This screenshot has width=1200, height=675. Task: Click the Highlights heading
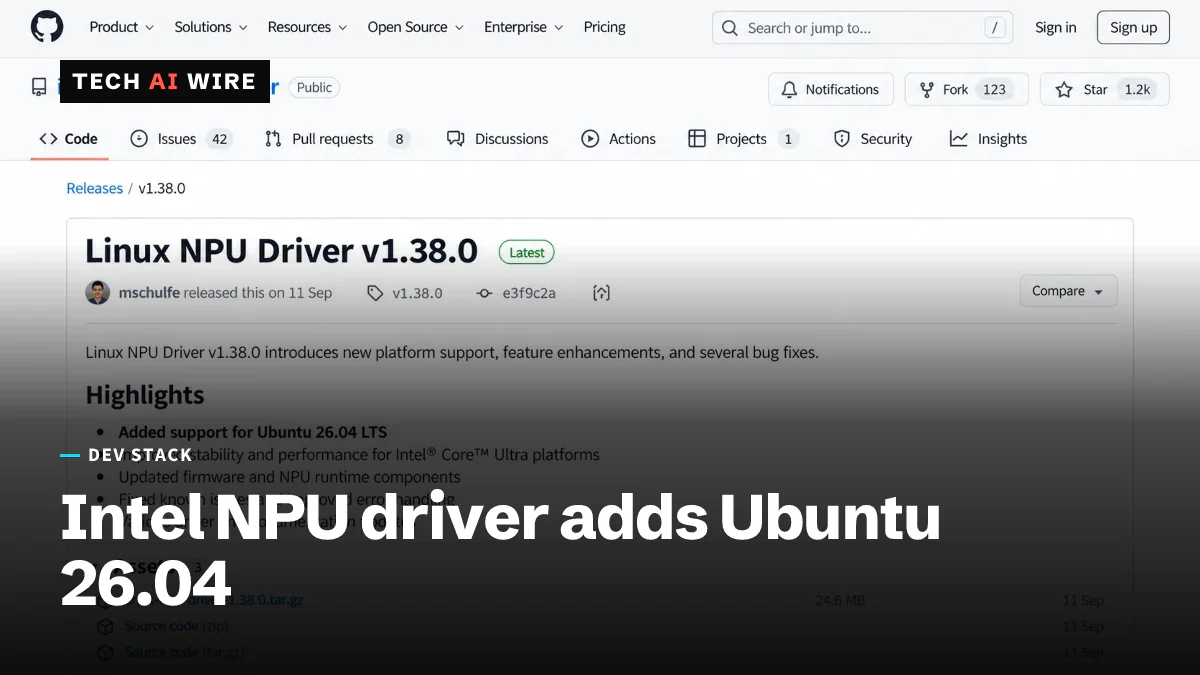(x=145, y=395)
